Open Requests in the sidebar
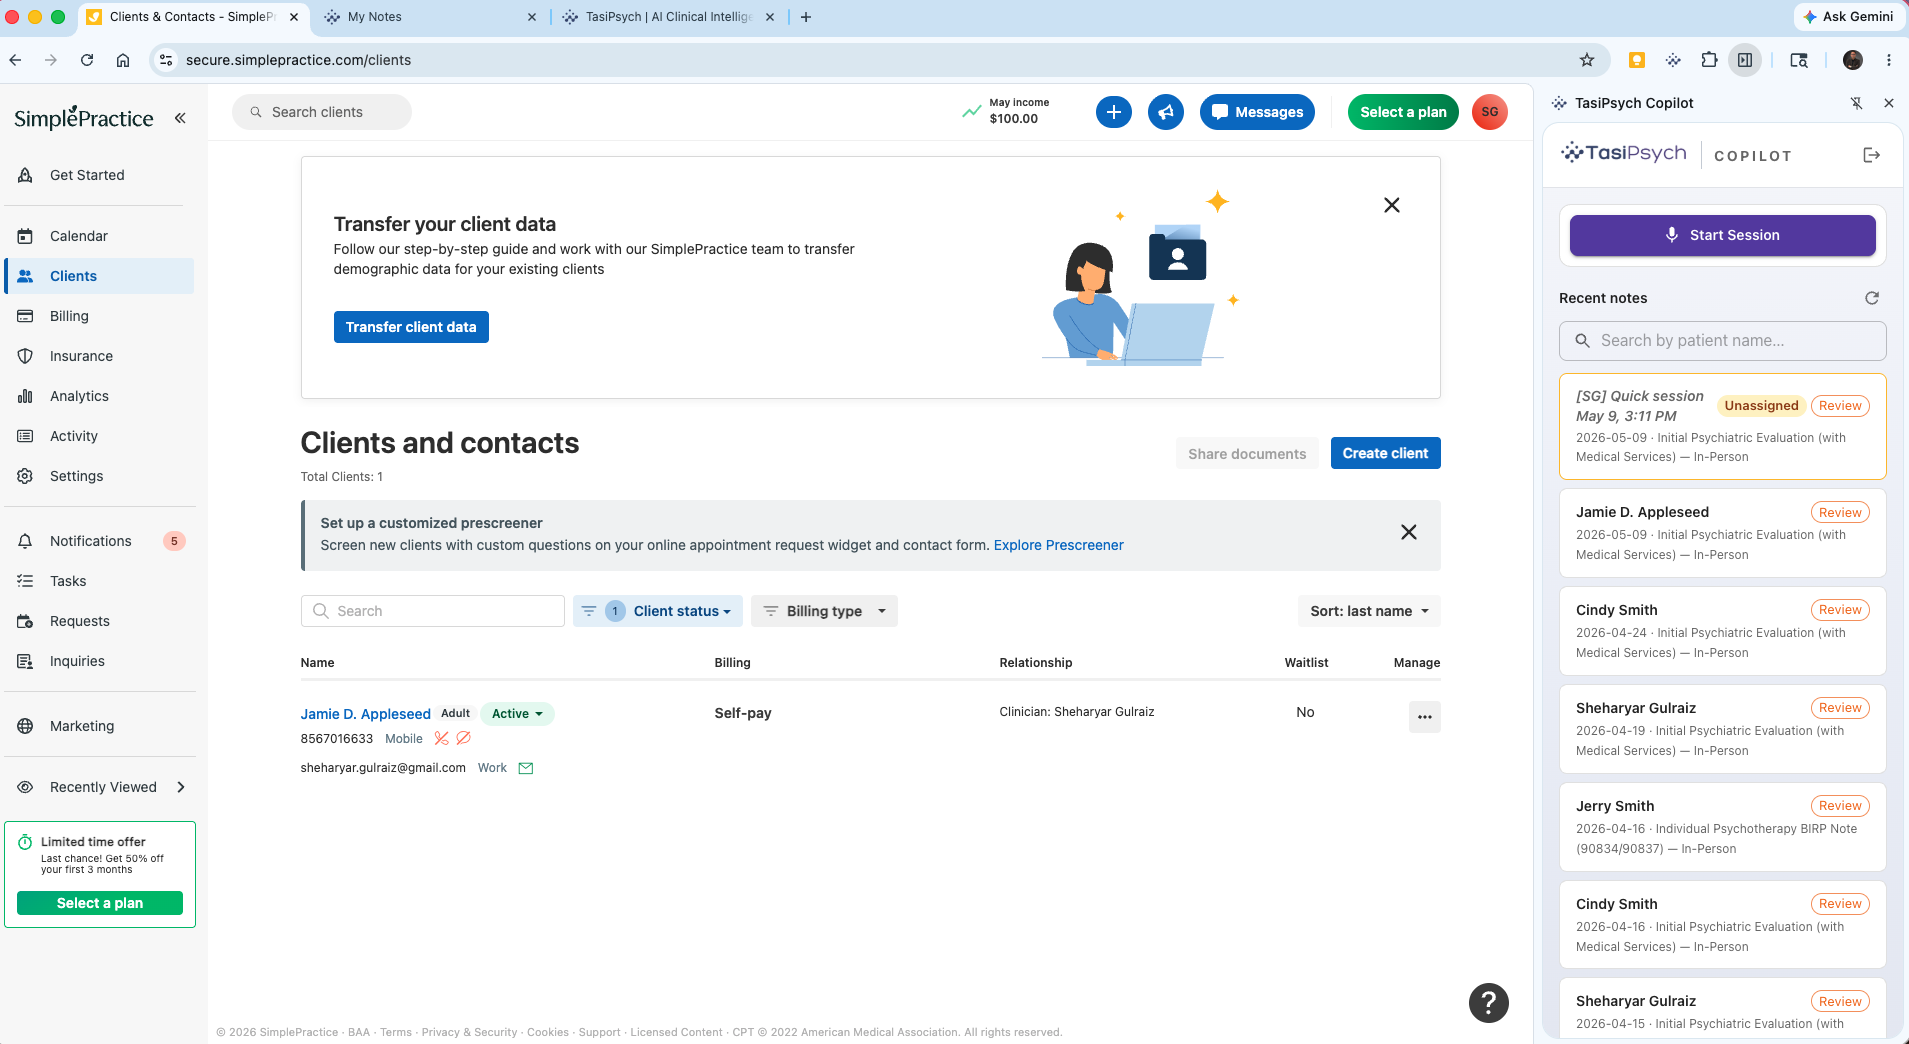Screen dimensions: 1909x1044 coord(100,621)
